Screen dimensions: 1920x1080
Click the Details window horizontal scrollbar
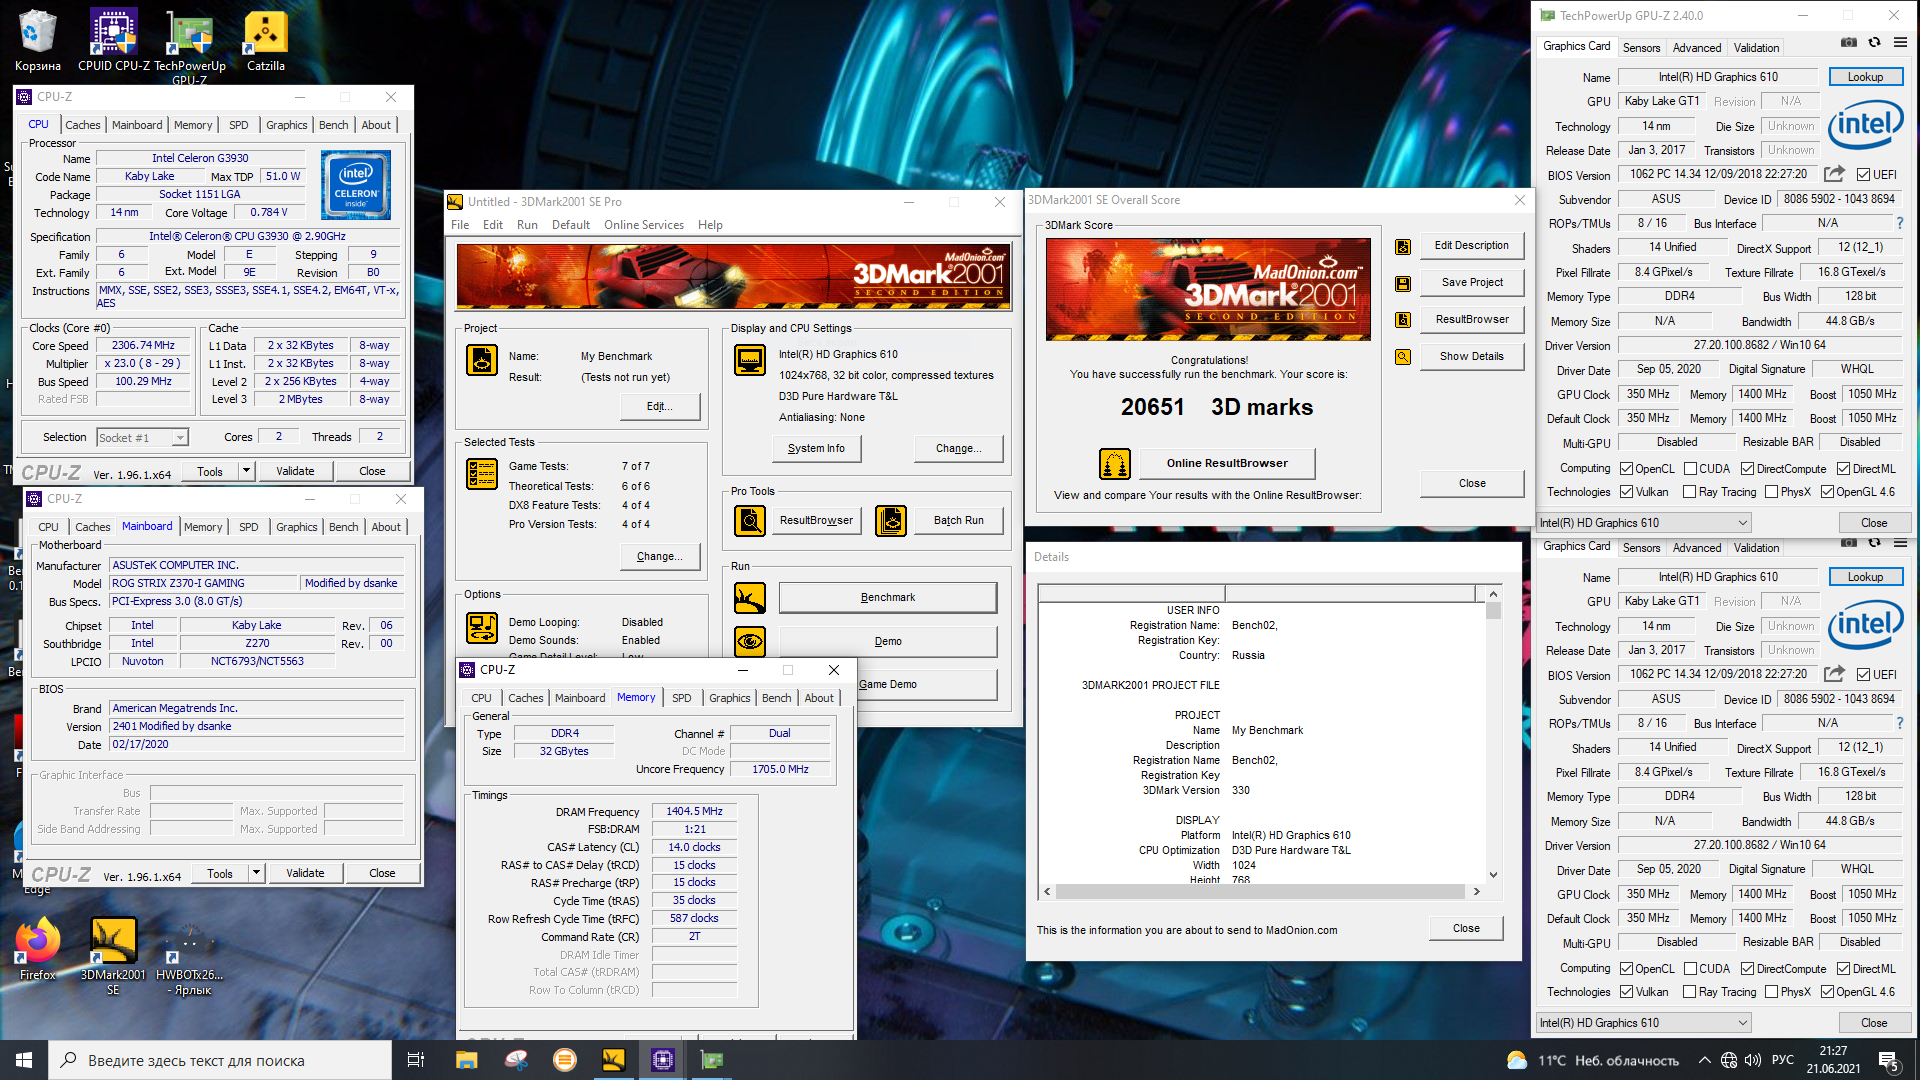coord(1260,891)
